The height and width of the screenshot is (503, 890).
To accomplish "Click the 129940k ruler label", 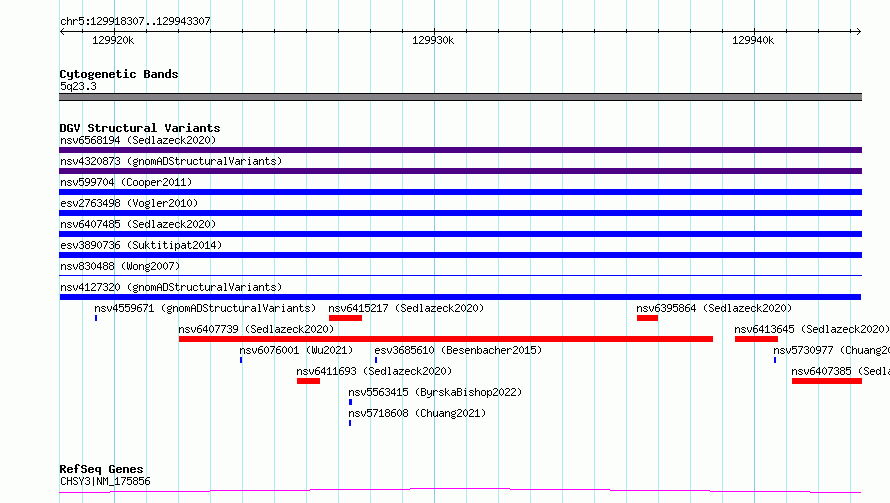I will [753, 40].
